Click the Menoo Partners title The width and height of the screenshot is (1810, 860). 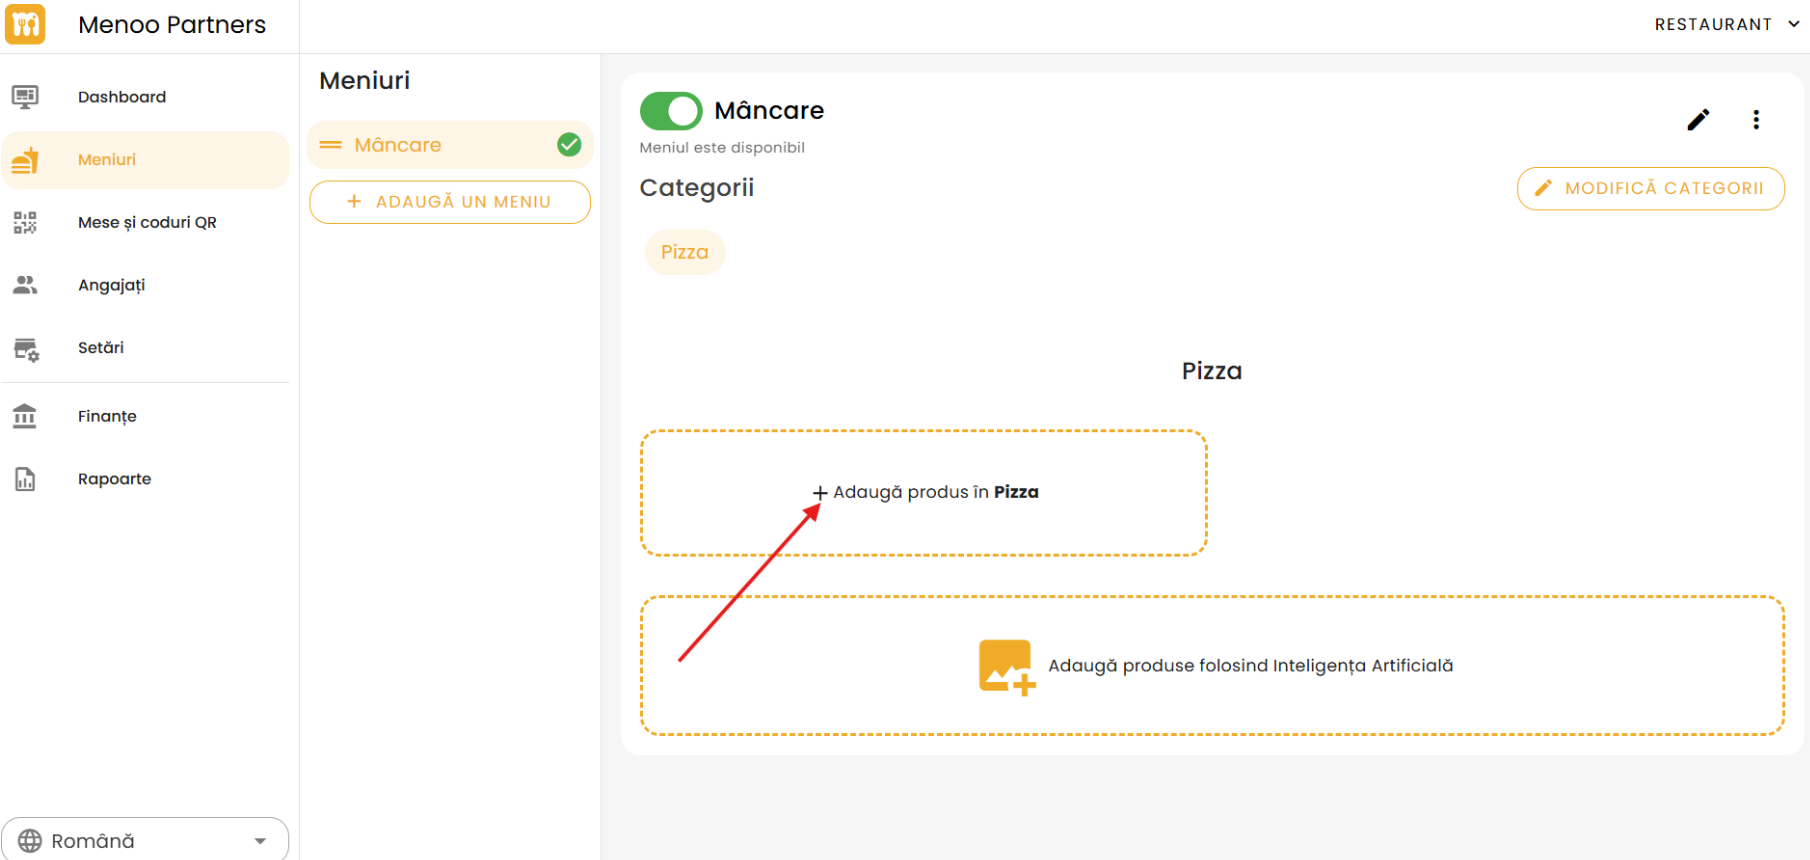click(x=172, y=25)
